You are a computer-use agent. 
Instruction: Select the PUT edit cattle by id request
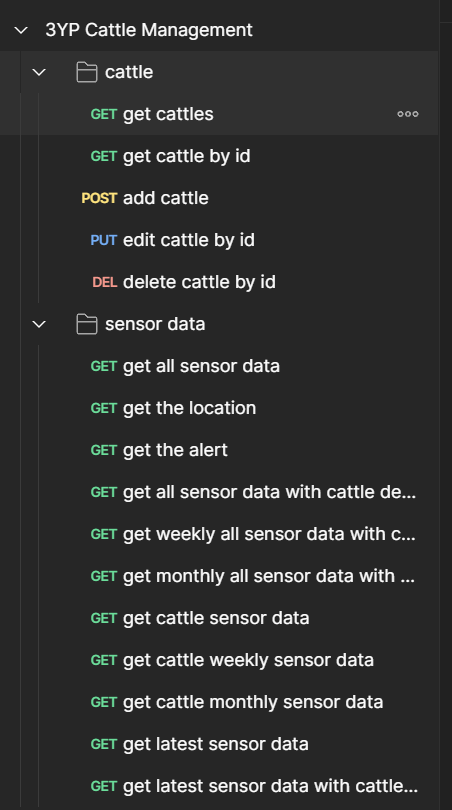click(219, 240)
